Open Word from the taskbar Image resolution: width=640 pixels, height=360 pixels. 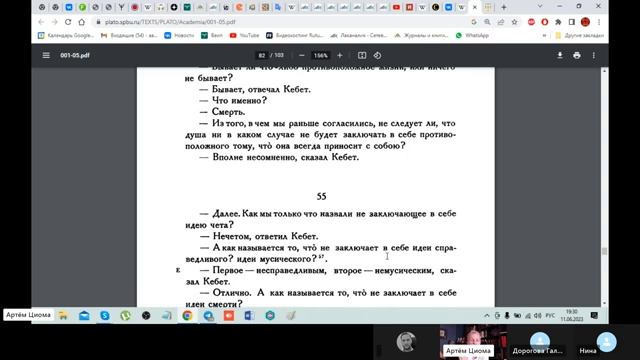(x=249, y=316)
